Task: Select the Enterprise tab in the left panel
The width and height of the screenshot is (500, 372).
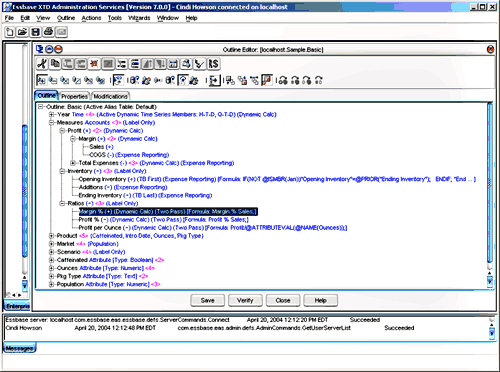Action: 17,306
